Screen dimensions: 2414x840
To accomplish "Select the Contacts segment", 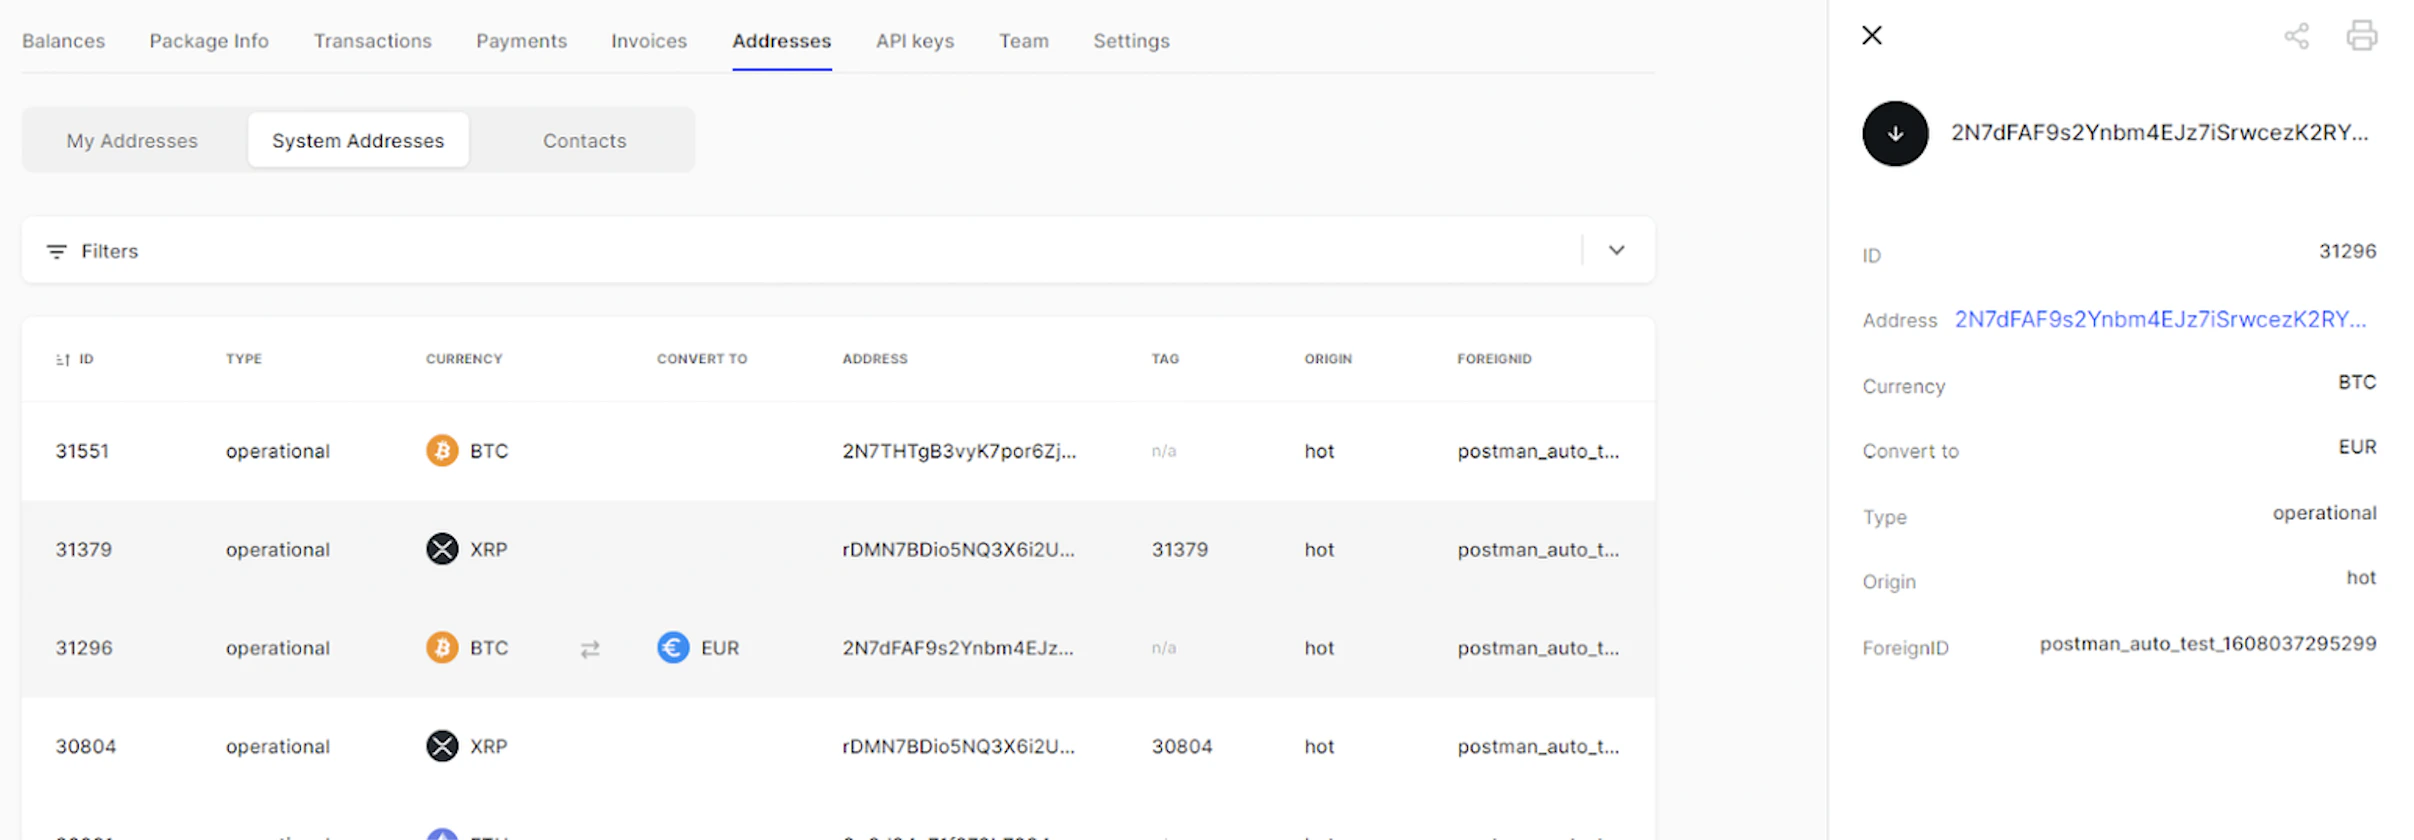I will click(x=585, y=141).
